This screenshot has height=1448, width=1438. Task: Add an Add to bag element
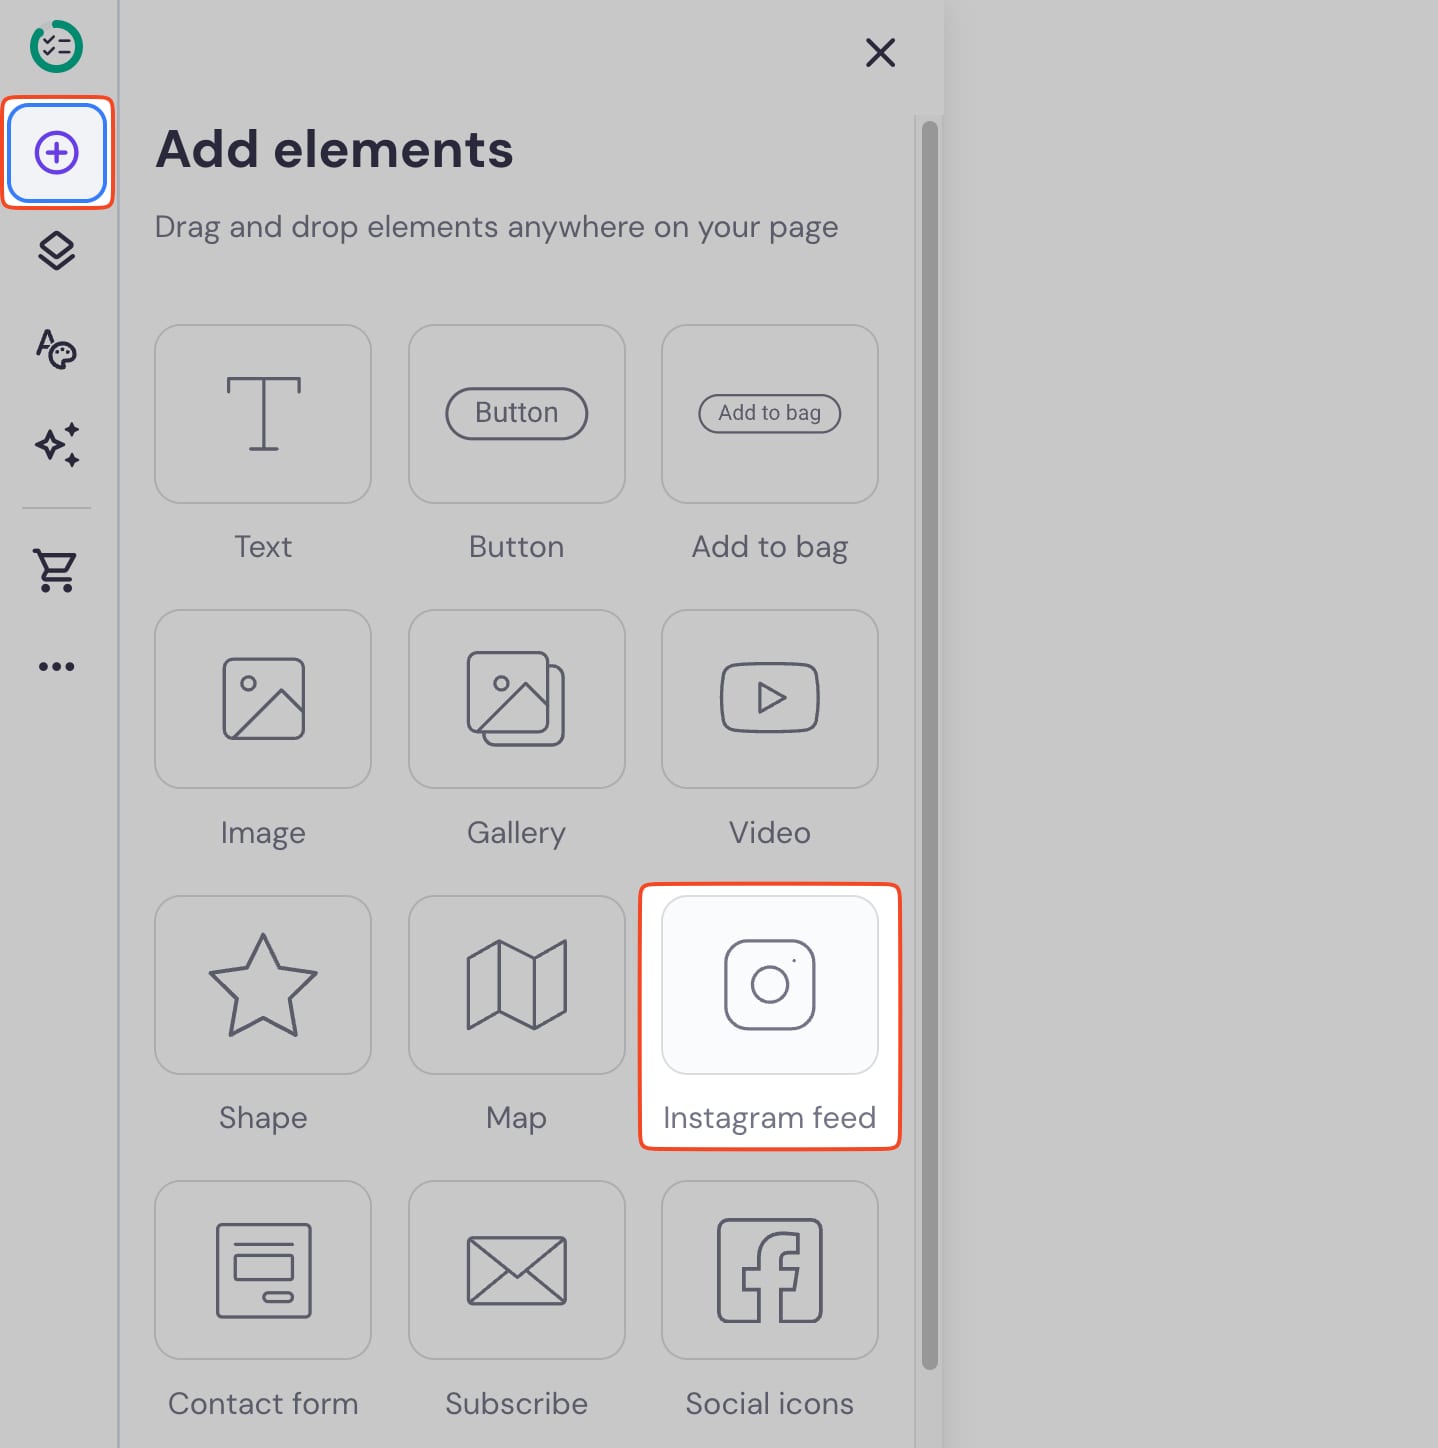coord(769,413)
